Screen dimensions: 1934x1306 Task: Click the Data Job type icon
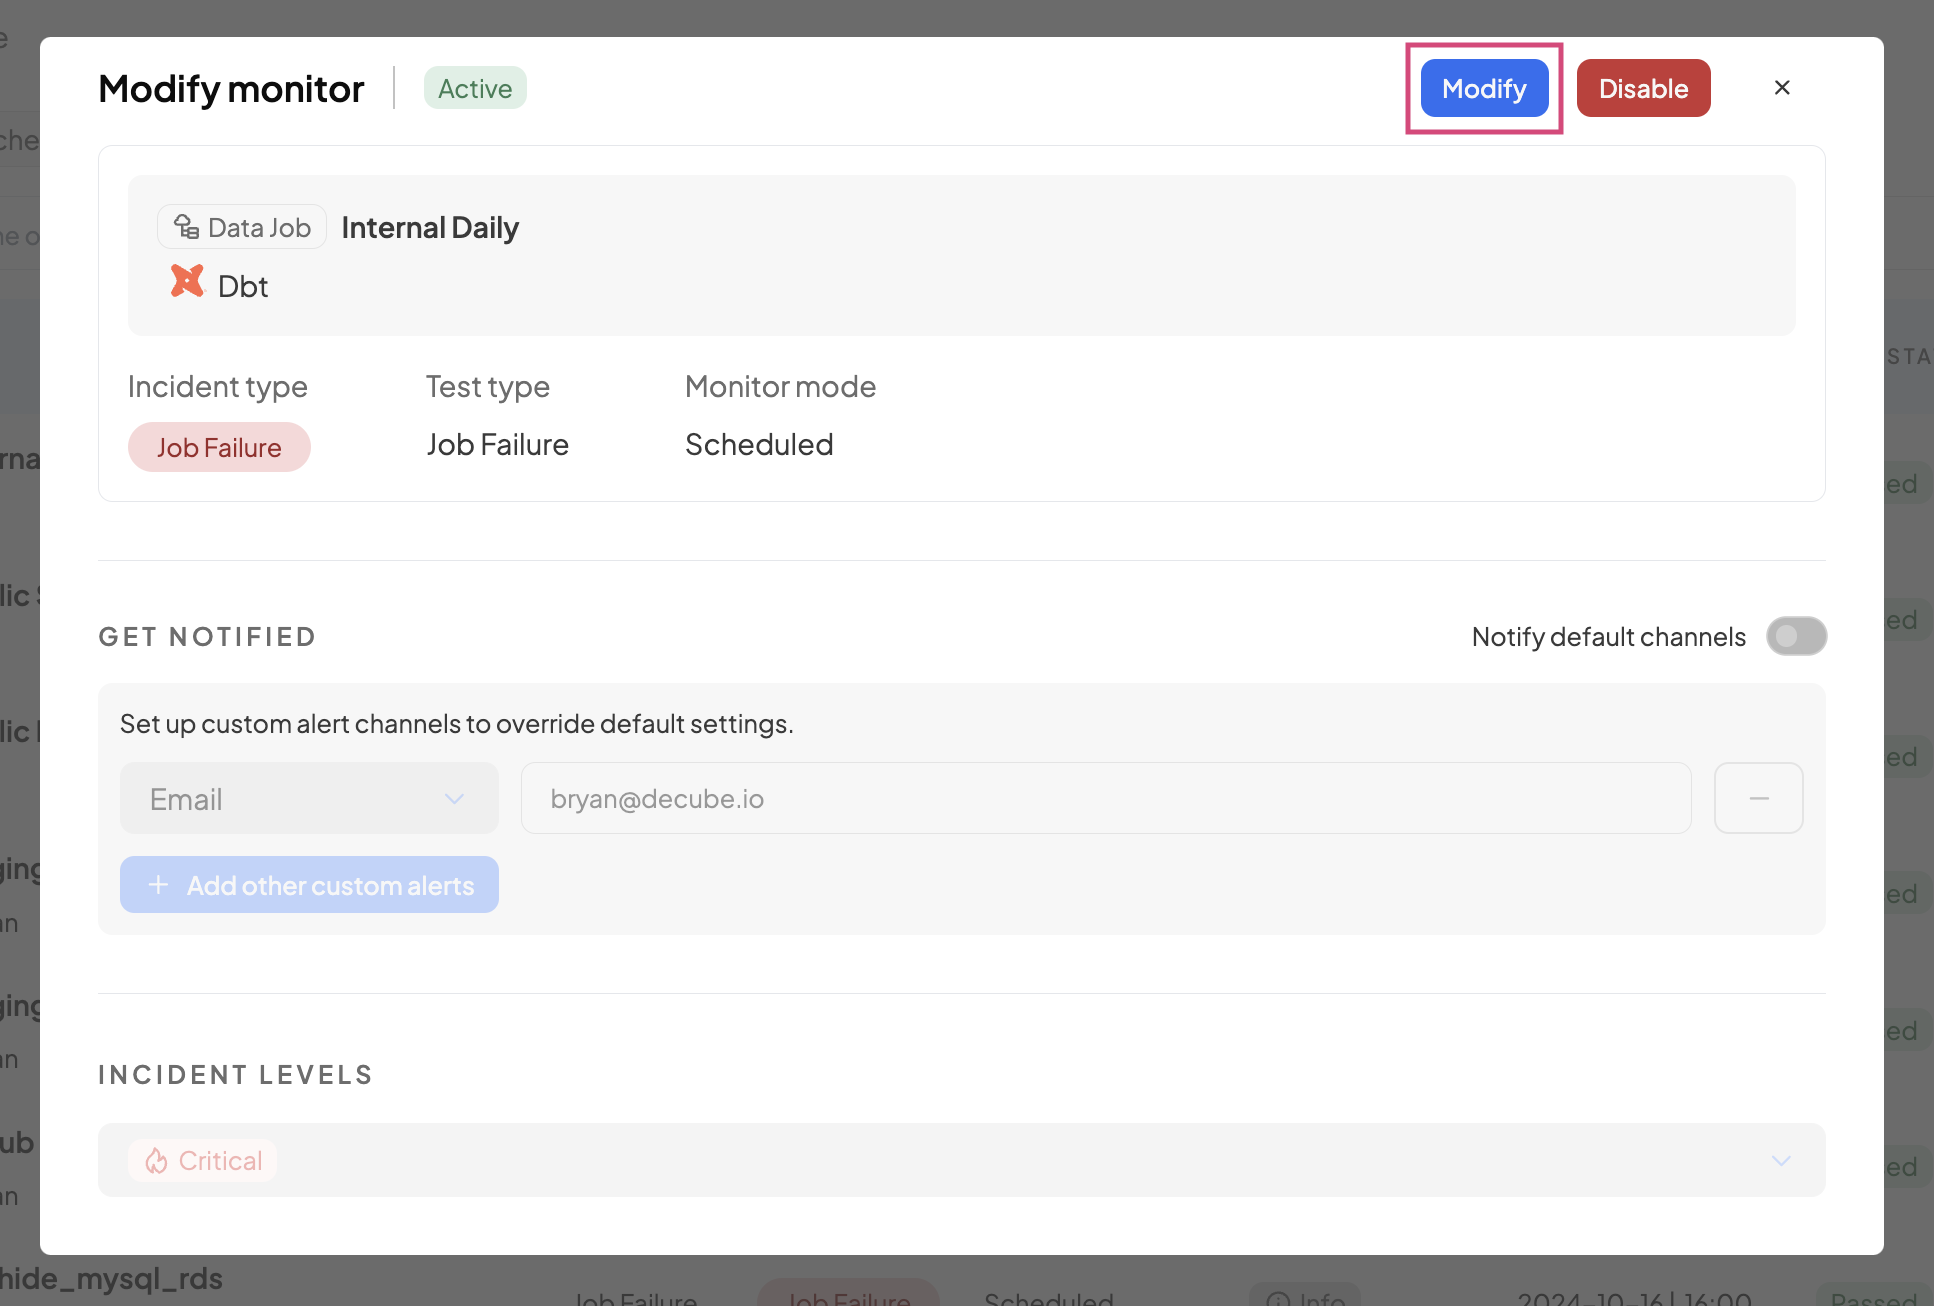pos(186,227)
